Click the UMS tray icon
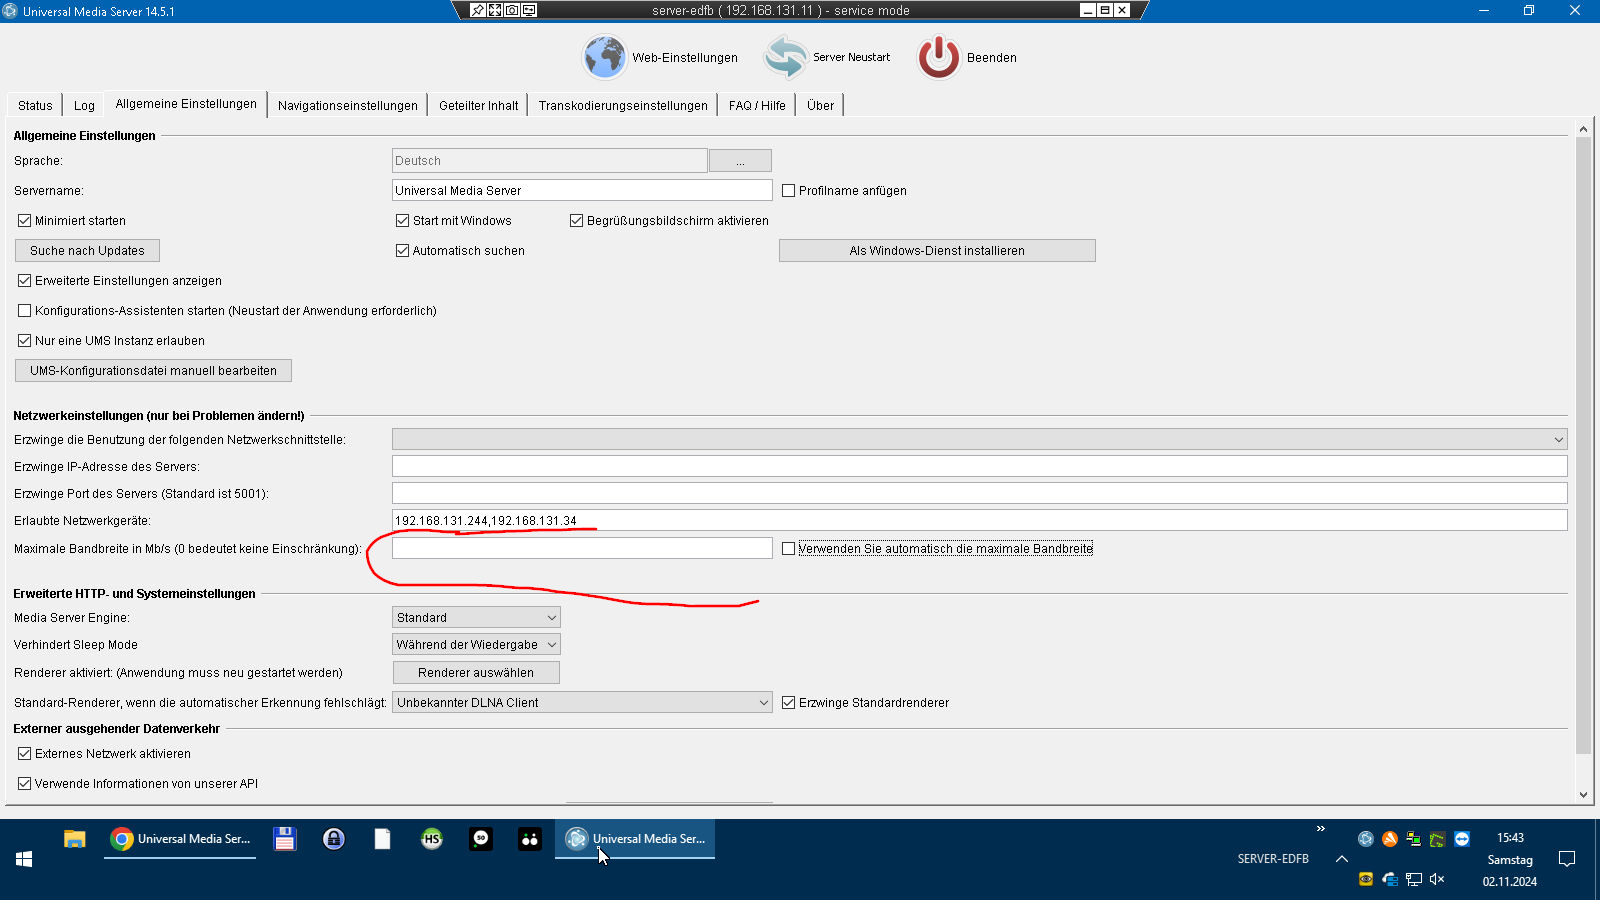This screenshot has height=900, width=1600. point(1365,839)
